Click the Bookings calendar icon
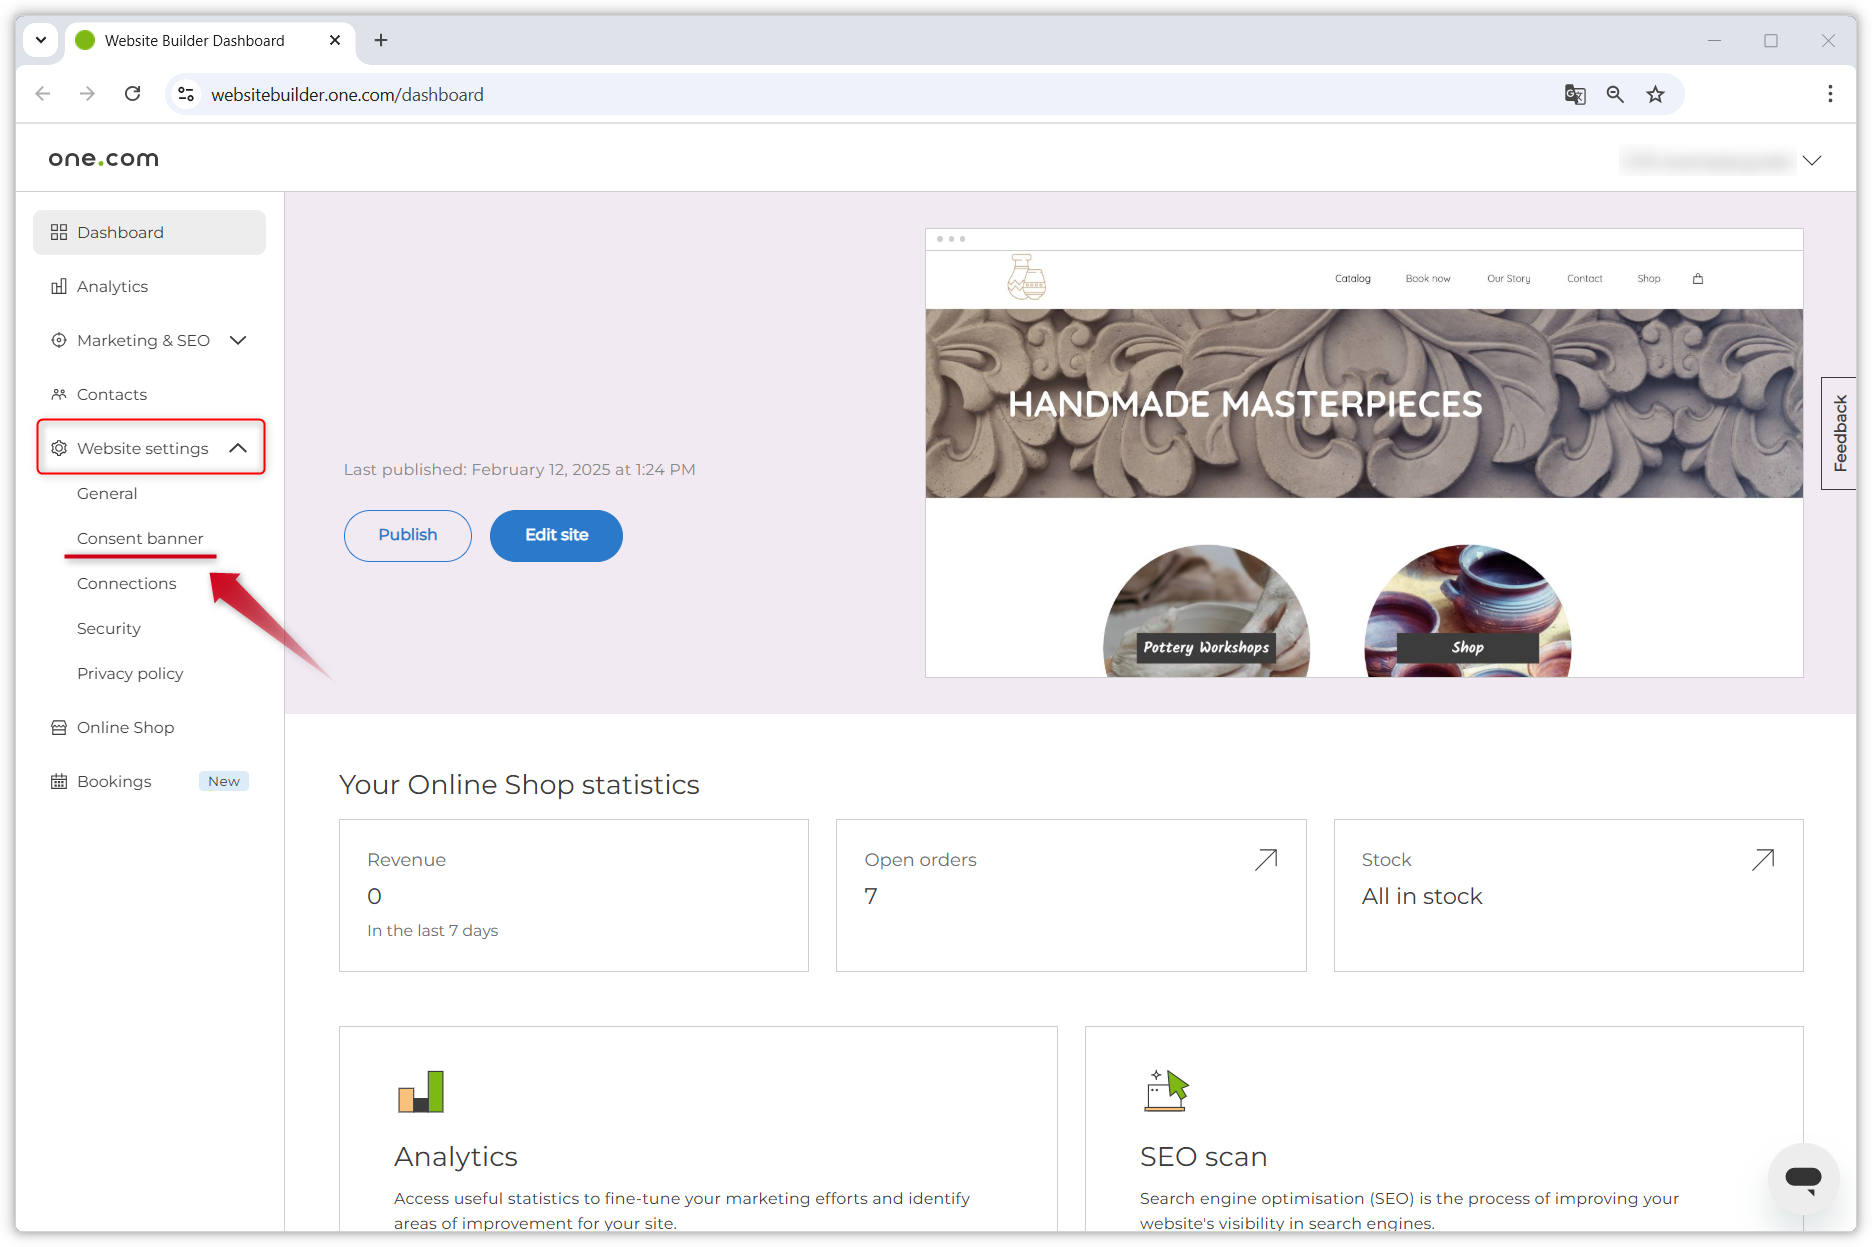Image resolution: width=1872 pixels, height=1247 pixels. (59, 781)
